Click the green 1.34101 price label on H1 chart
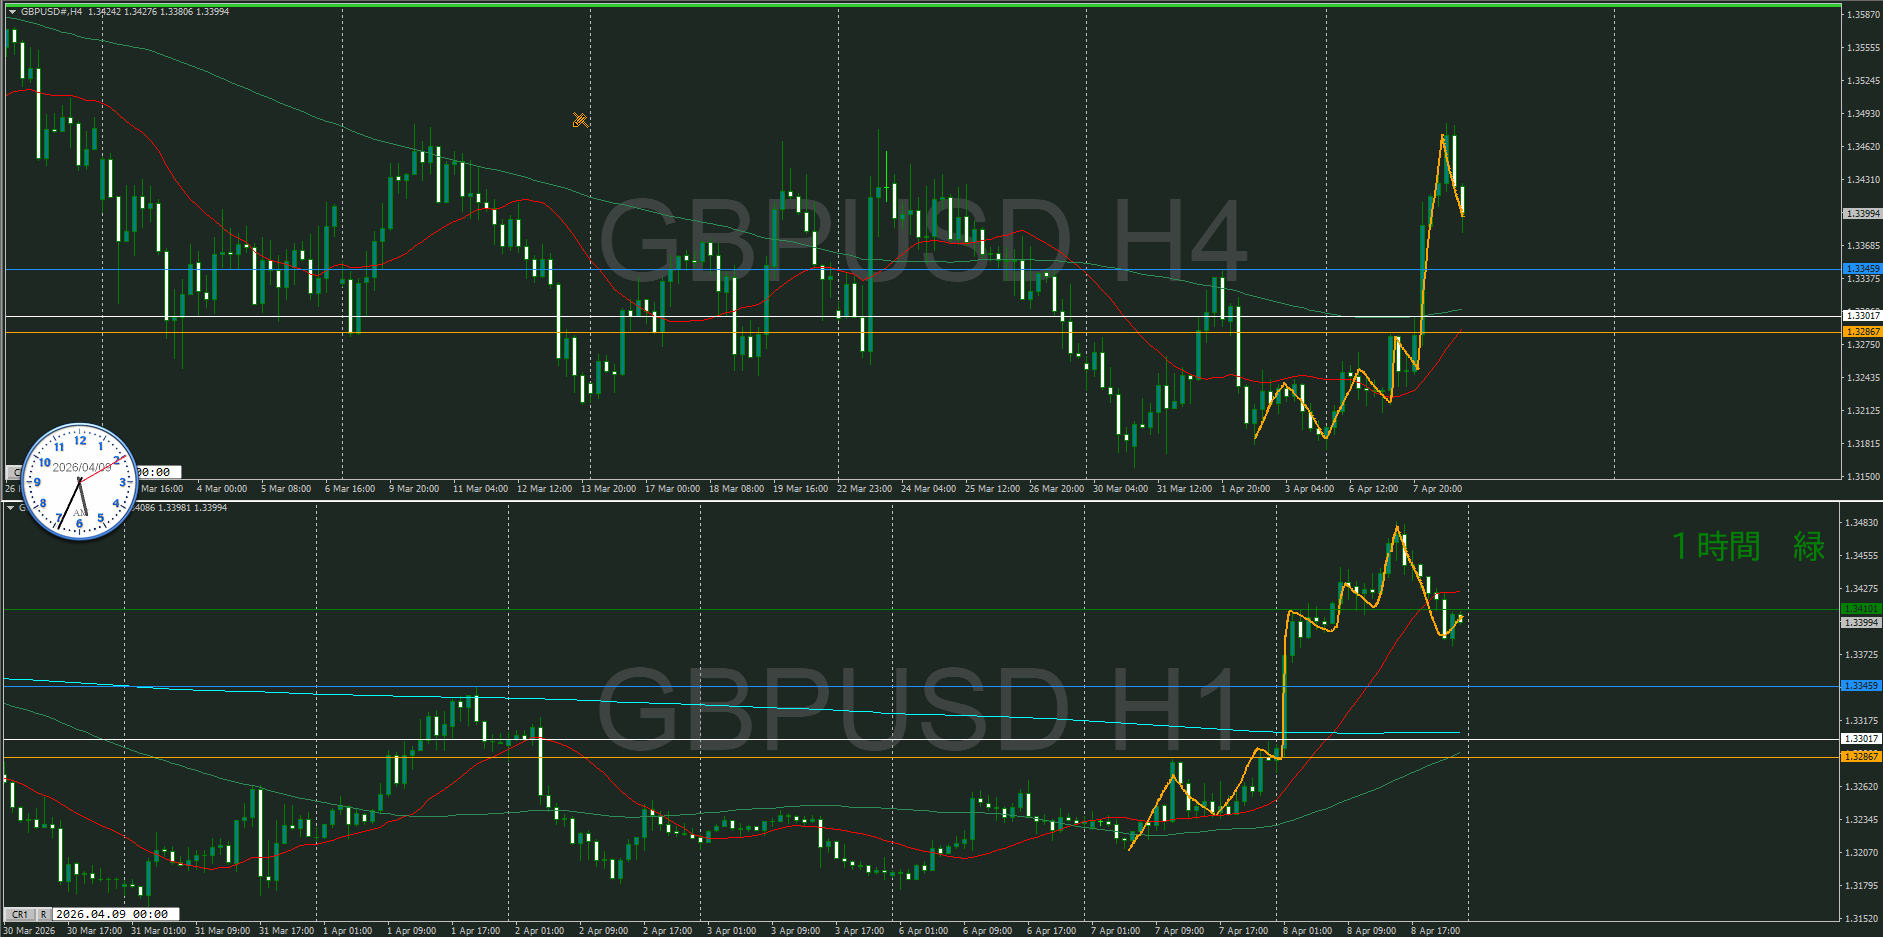The height and width of the screenshot is (937, 1883). (x=1861, y=609)
